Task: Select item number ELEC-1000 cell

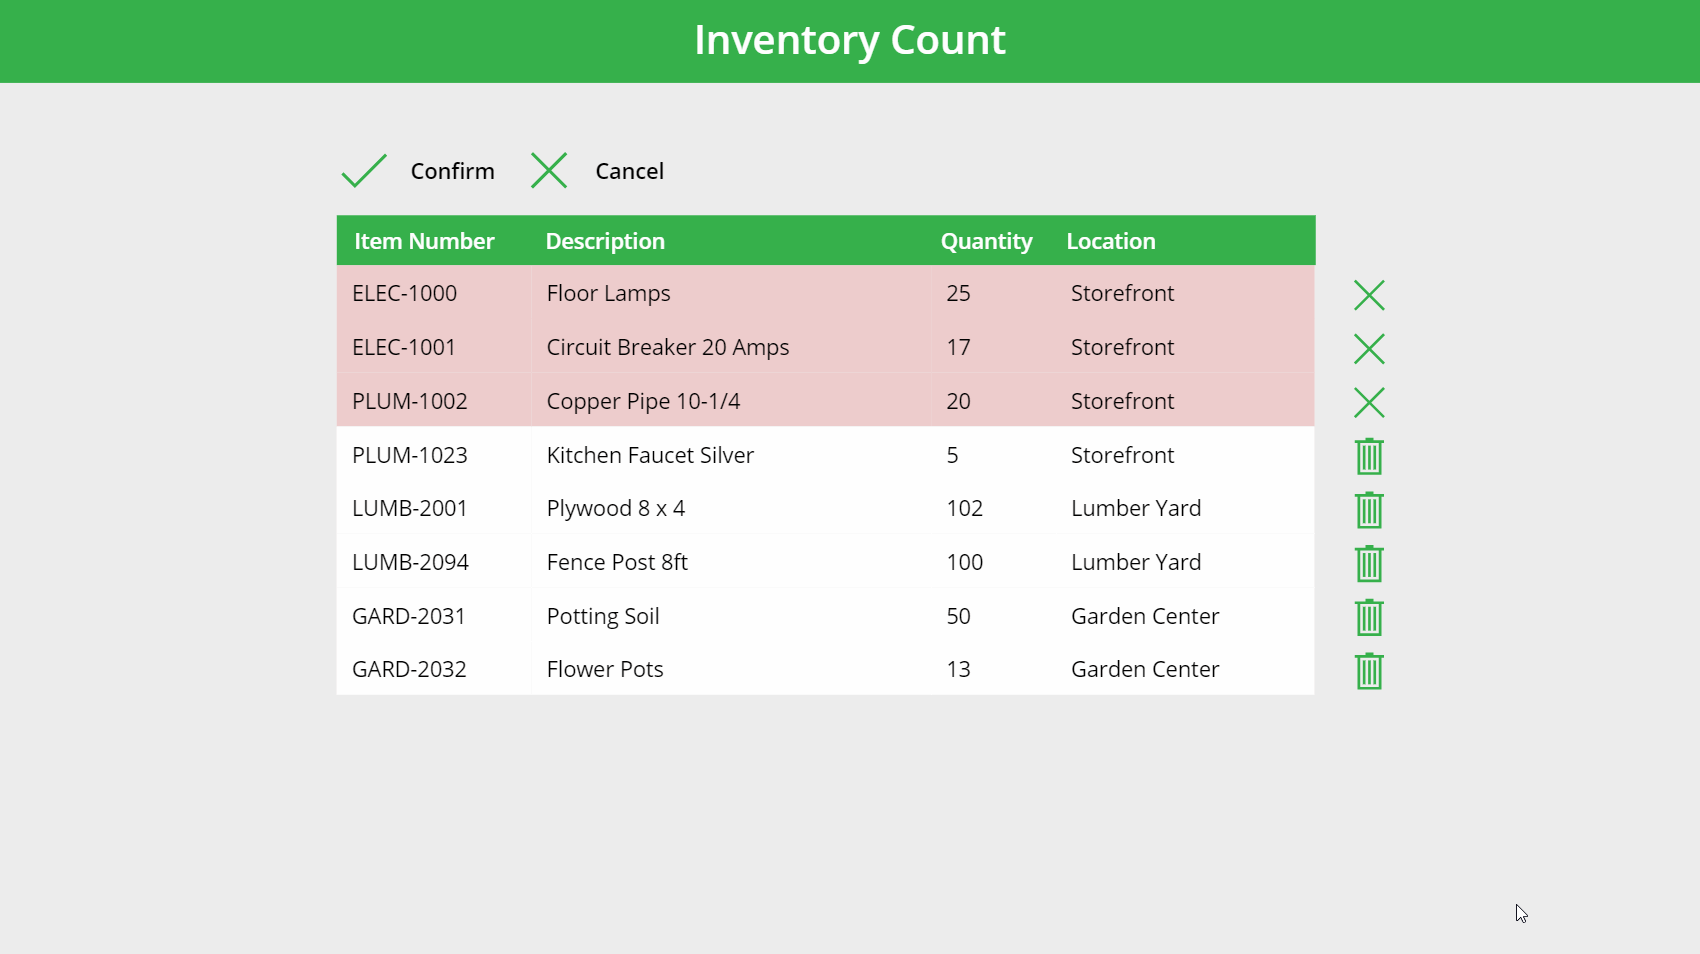Action: pos(405,294)
